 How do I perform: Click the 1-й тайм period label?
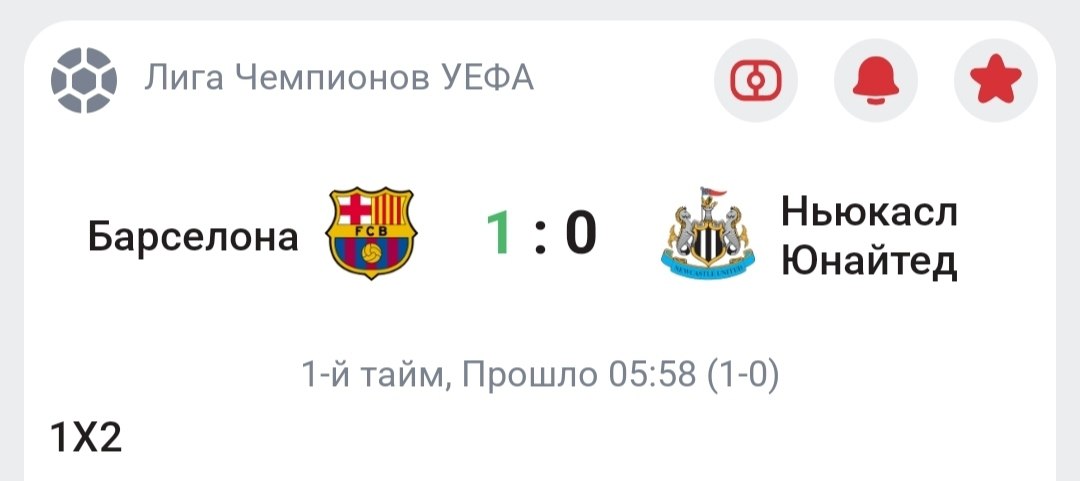367,375
